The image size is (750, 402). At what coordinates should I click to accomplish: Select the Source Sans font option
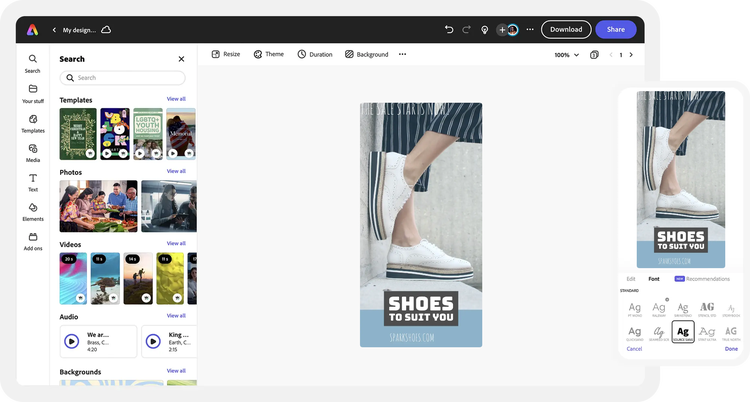coord(683,331)
